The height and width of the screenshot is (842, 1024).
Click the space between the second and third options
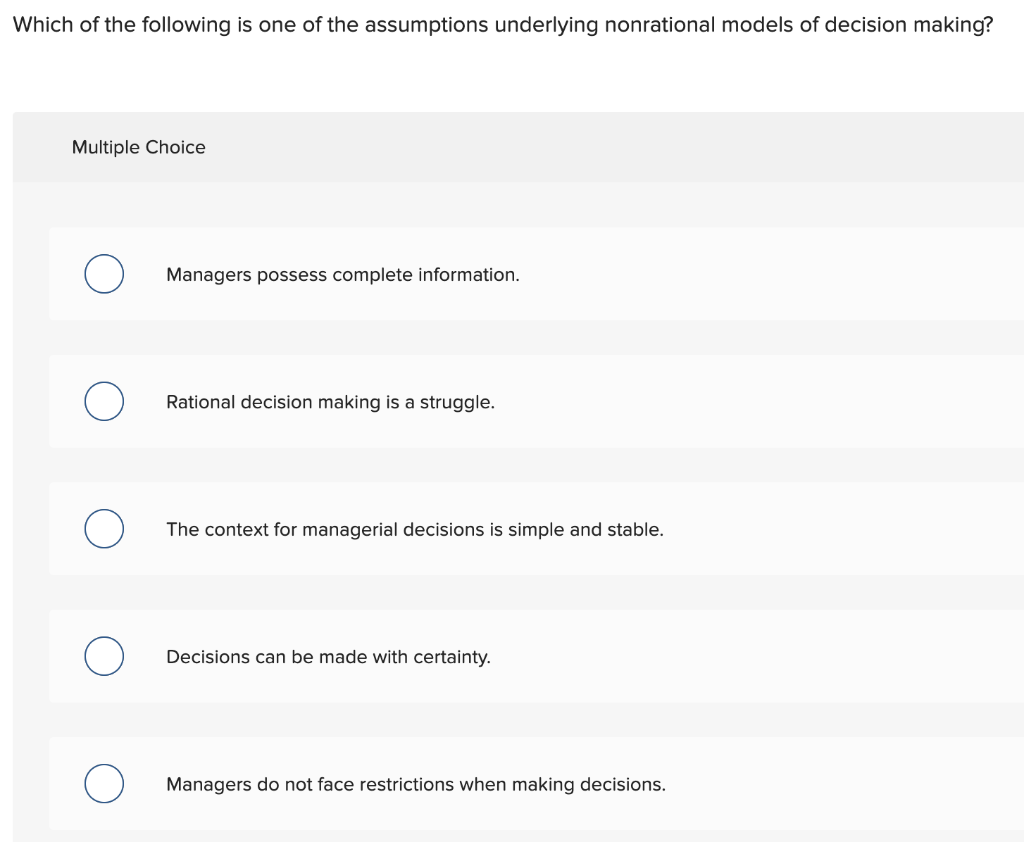[500, 465]
